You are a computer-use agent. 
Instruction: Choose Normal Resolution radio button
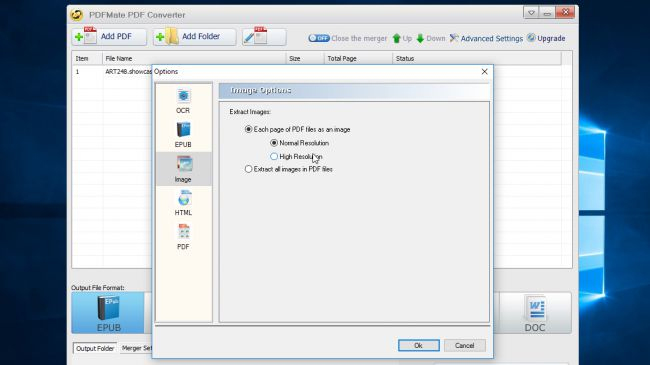pos(299,143)
